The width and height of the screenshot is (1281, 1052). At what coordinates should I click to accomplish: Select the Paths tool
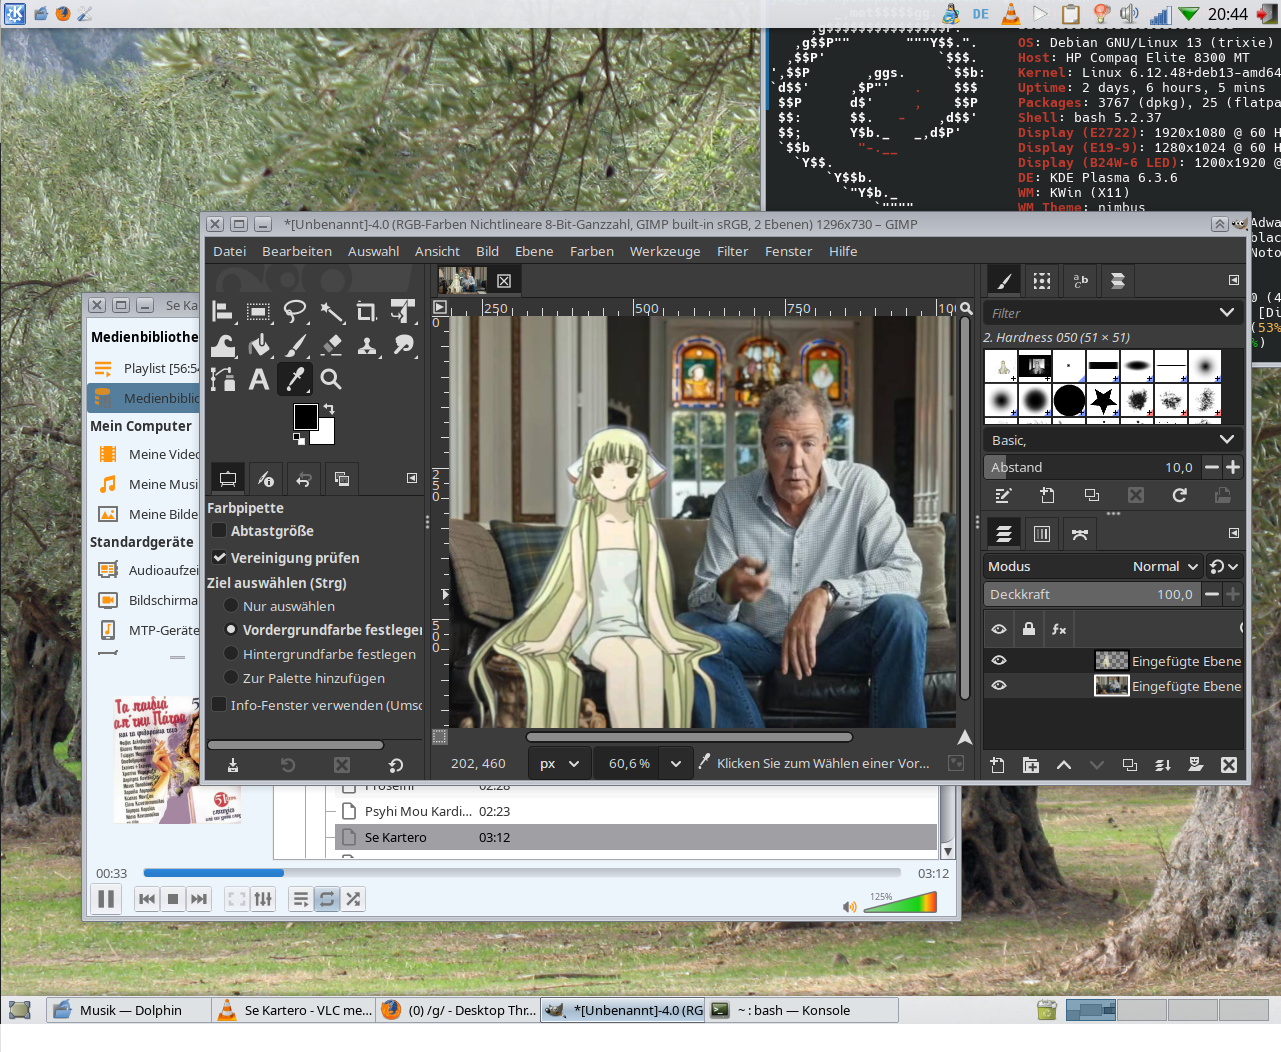223,380
